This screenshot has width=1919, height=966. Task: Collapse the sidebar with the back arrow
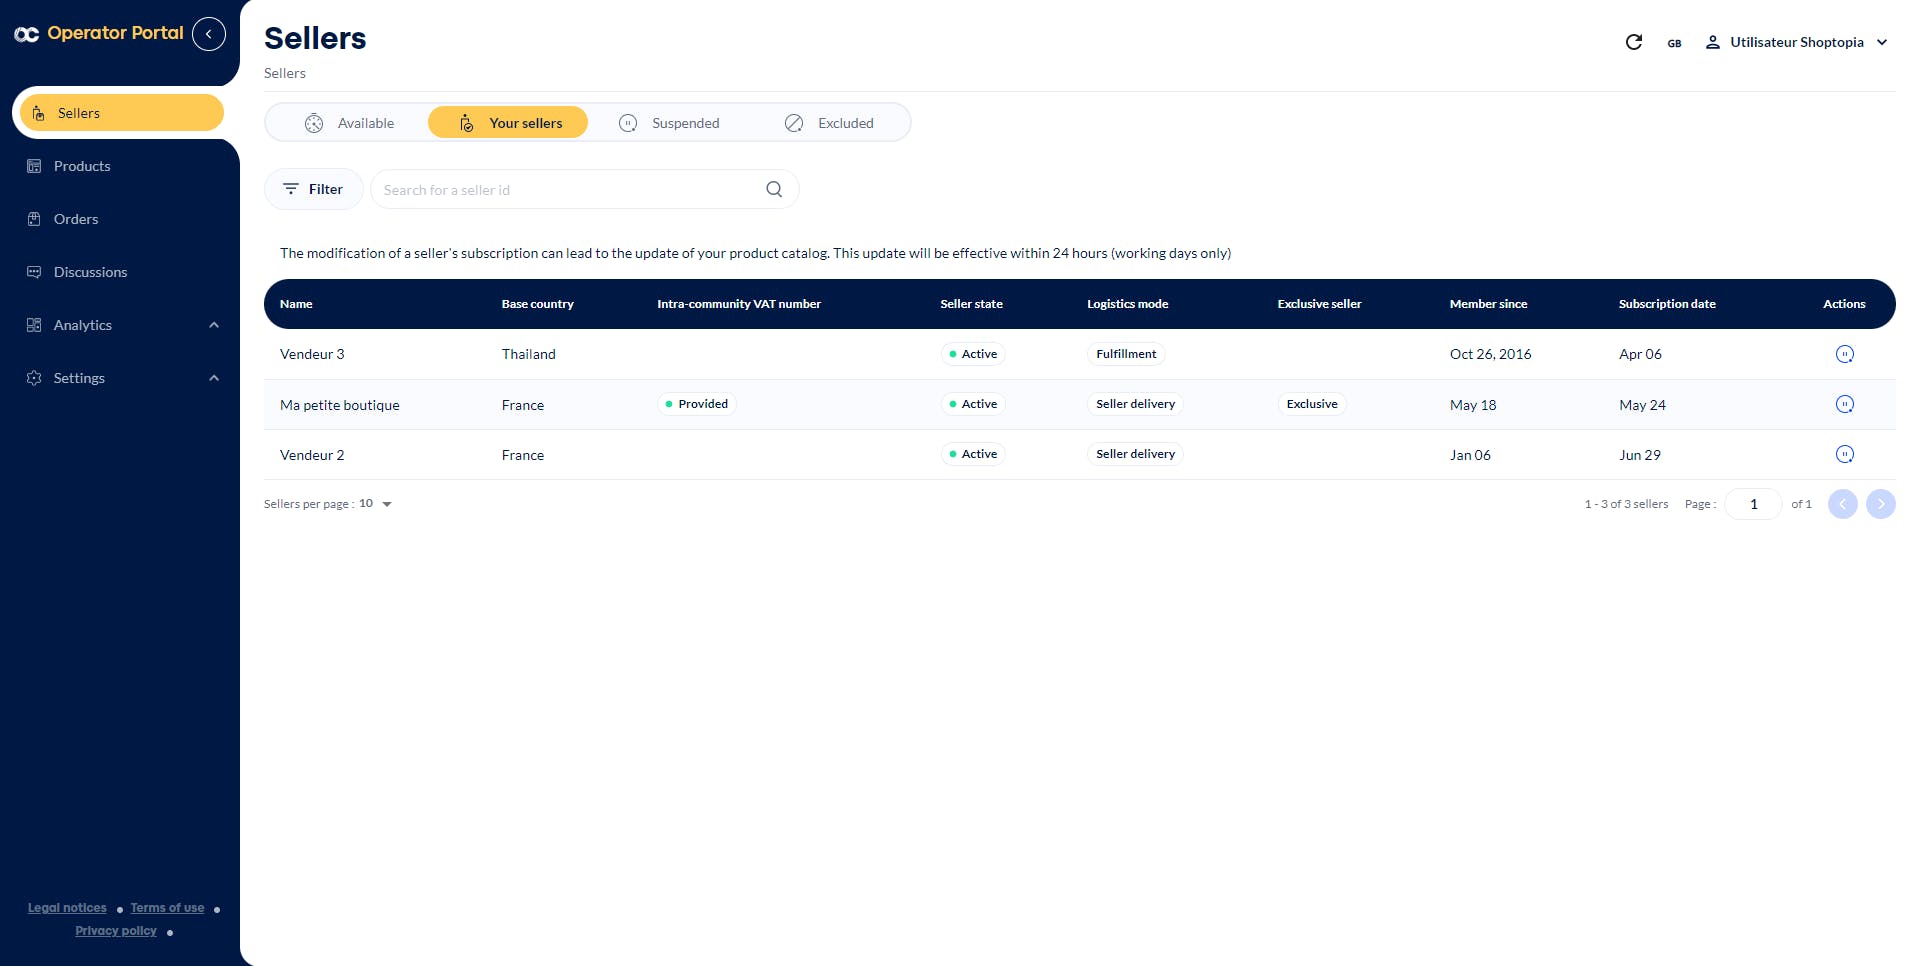(209, 34)
